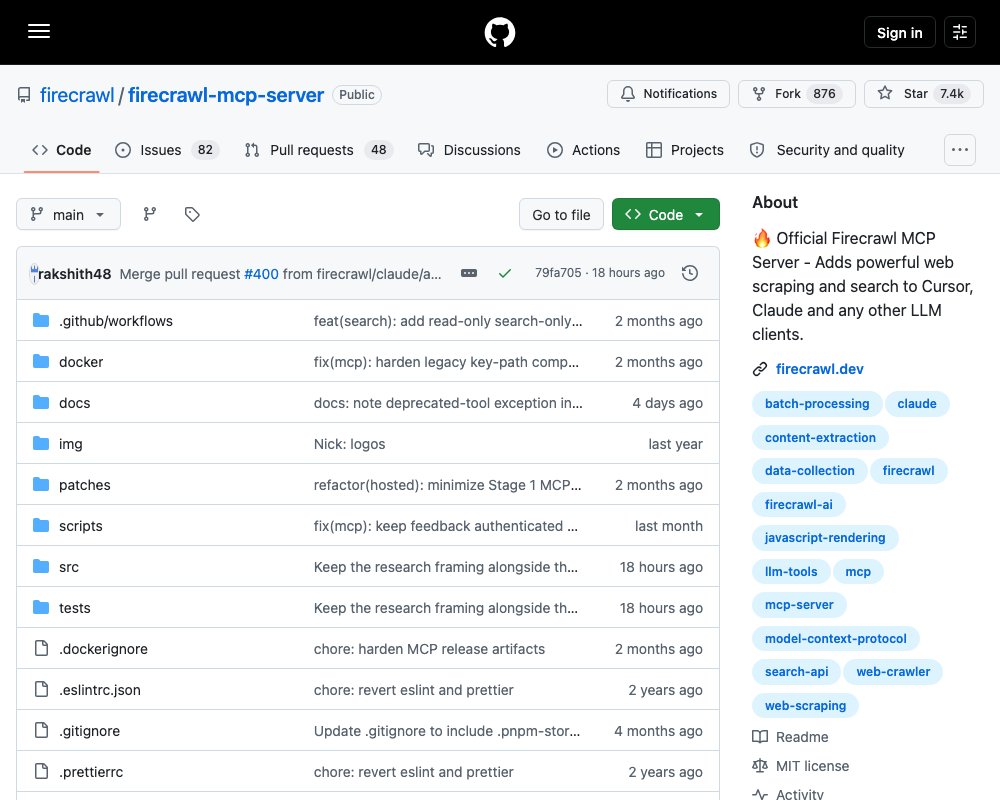1000x800 pixels.
Task: Open the docker folder icon
Action: pos(41,362)
